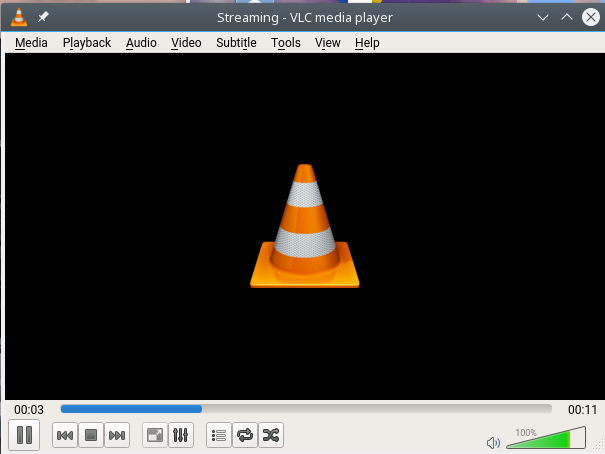Viewport: 605px width, 454px height.
Task: Jump to previous media track
Action: tap(65, 435)
